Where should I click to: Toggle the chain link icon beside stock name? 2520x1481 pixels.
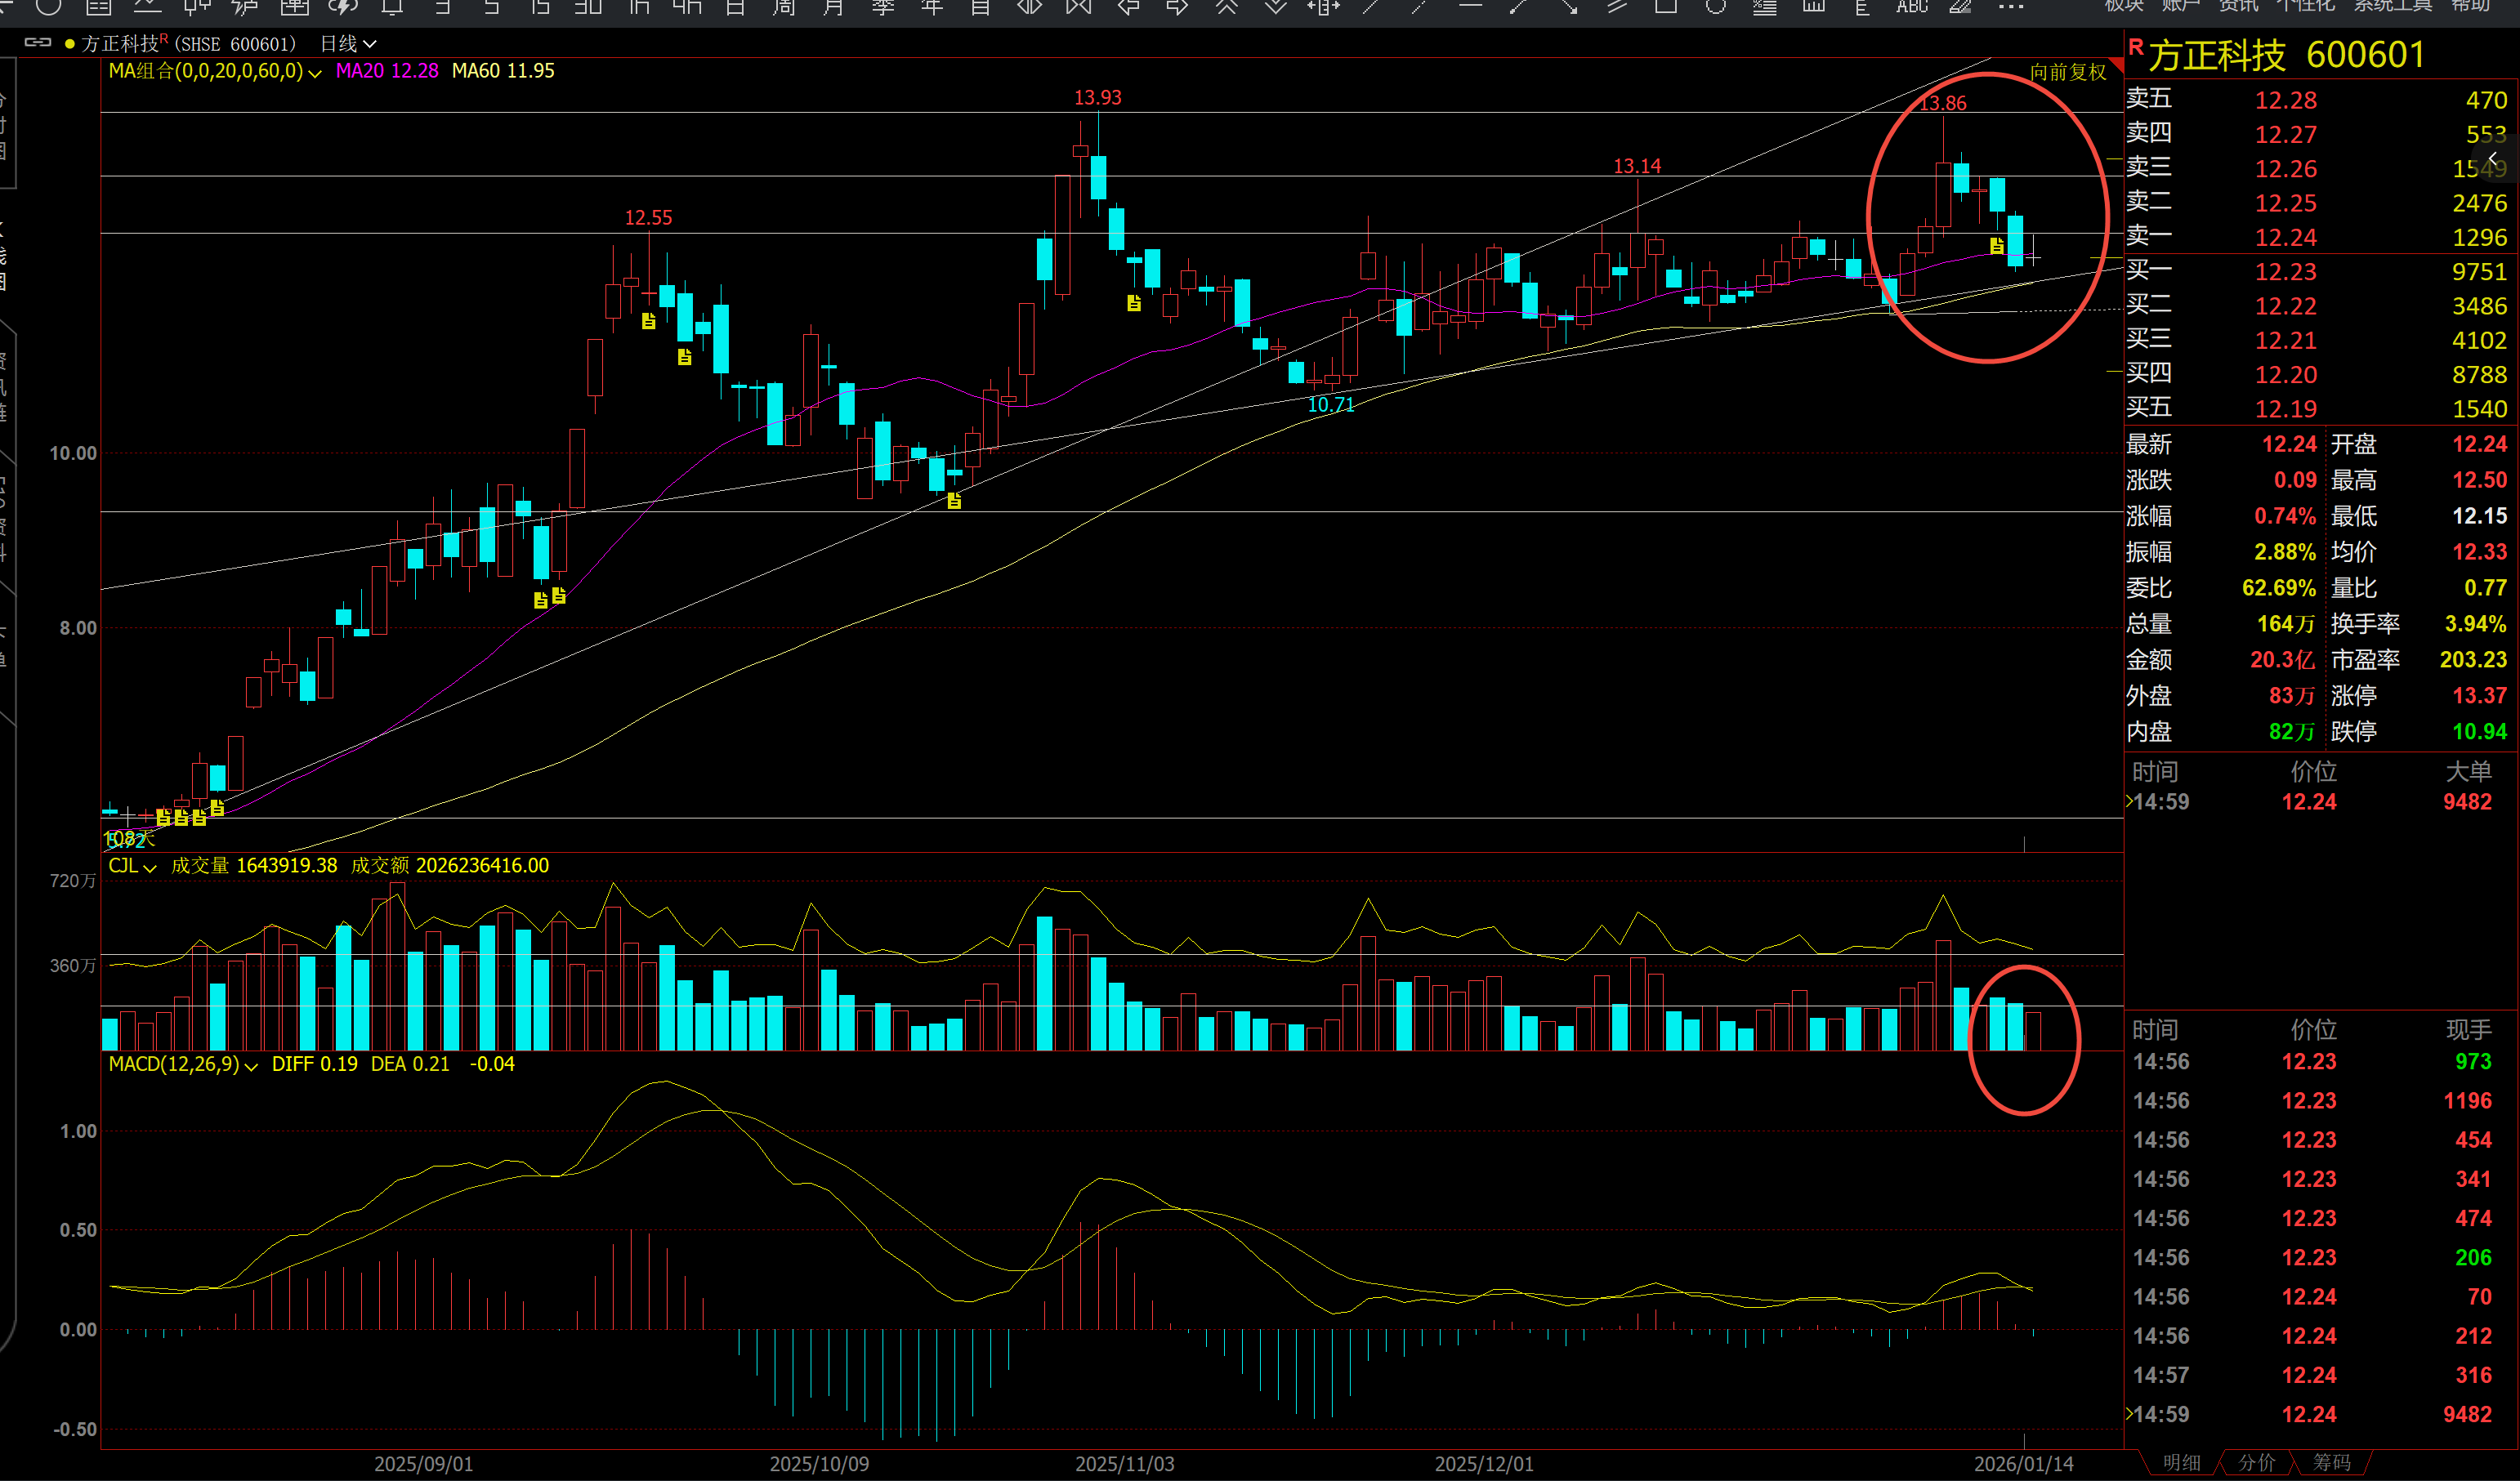[38, 43]
